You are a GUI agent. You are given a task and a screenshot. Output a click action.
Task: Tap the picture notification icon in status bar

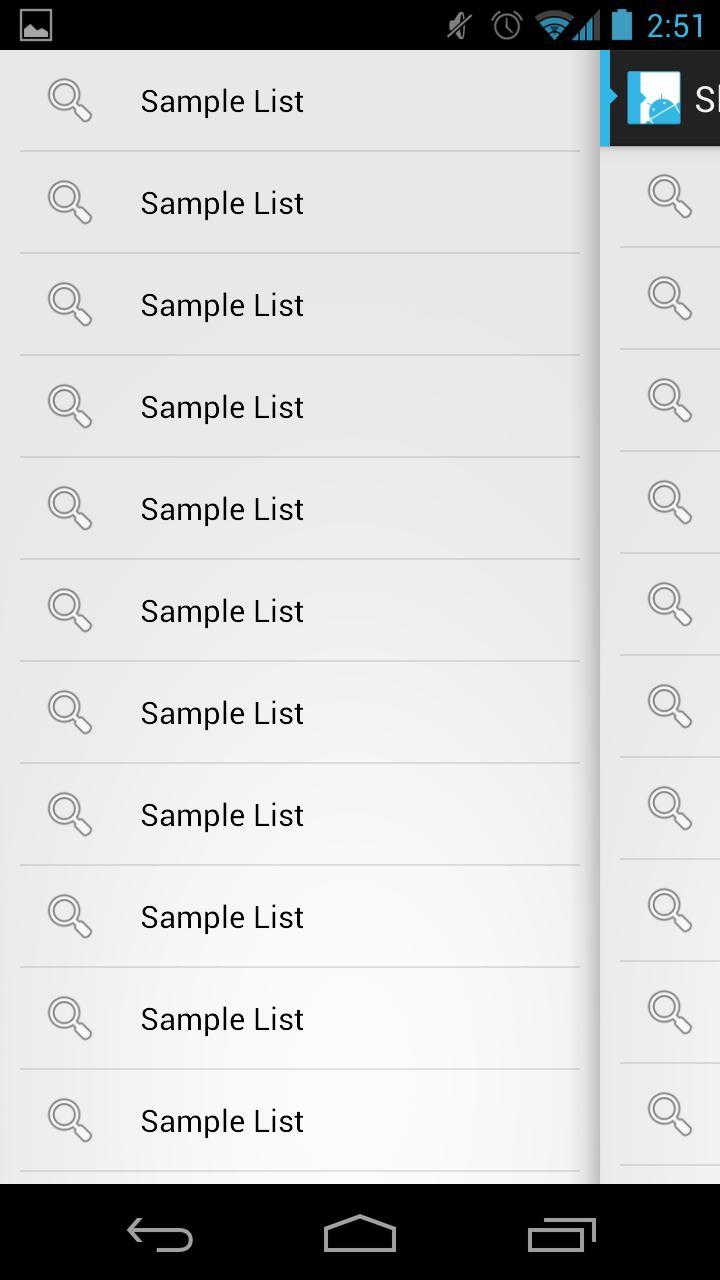(36, 25)
